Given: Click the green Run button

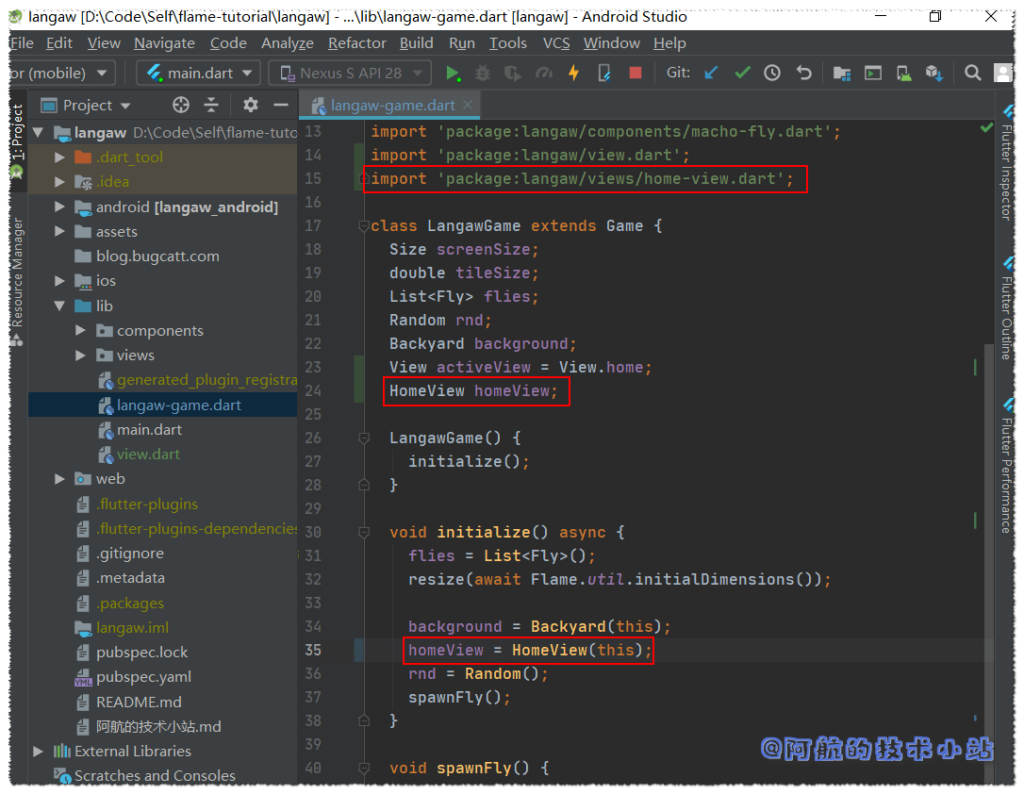Looking at the screenshot, I should pyautogui.click(x=453, y=73).
